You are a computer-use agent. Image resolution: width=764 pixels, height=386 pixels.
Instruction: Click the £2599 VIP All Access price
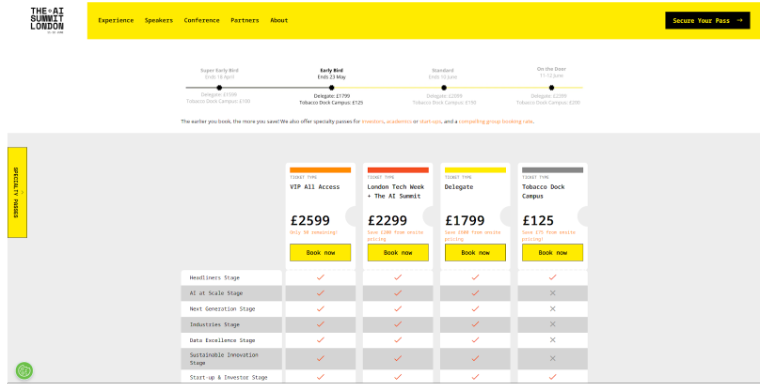310,221
